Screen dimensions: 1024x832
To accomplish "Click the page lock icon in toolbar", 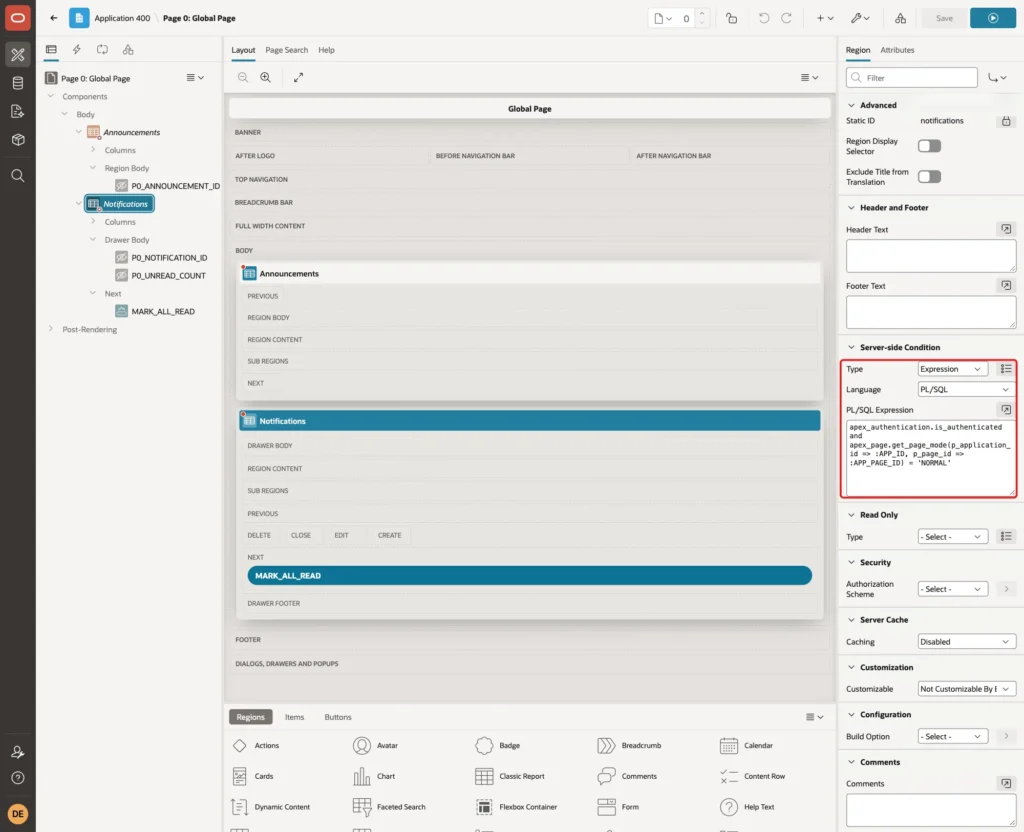I will pyautogui.click(x=731, y=18).
